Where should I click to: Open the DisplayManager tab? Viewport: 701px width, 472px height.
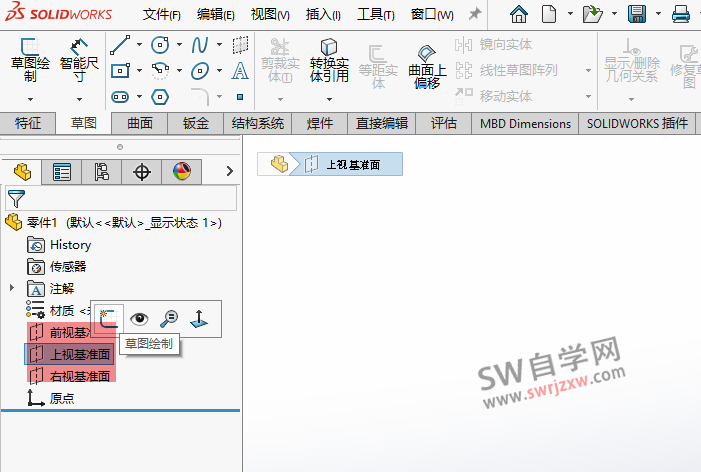pos(182,172)
